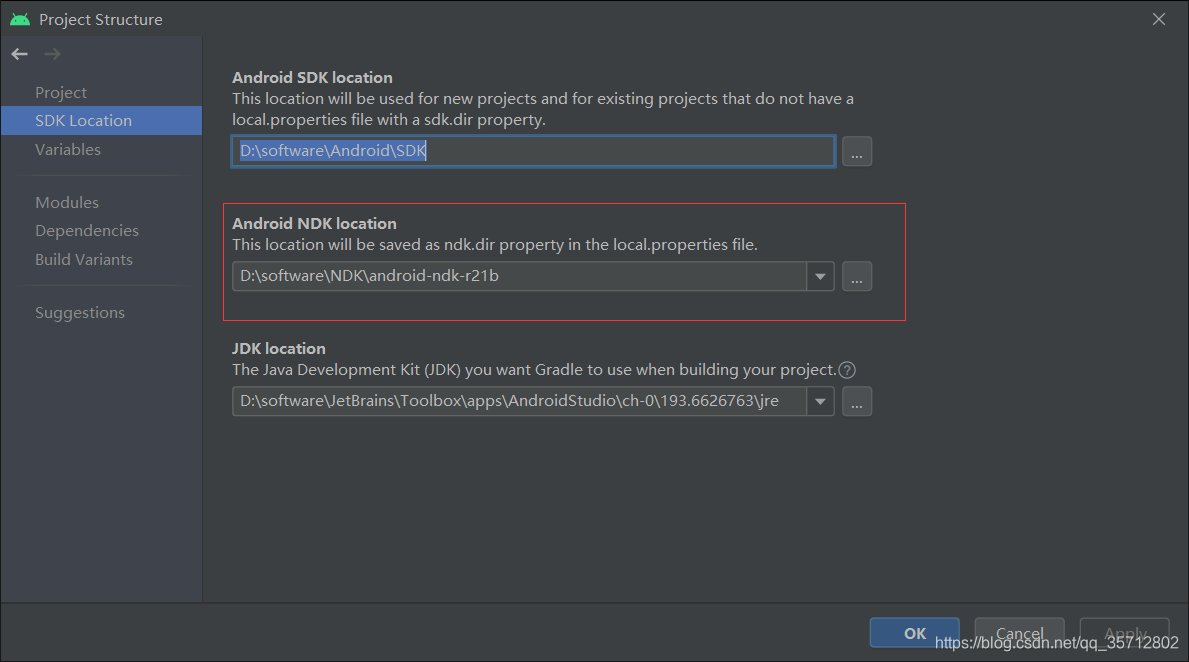Click the Android SDK location path field
The height and width of the screenshot is (662, 1189).
tap(533, 151)
